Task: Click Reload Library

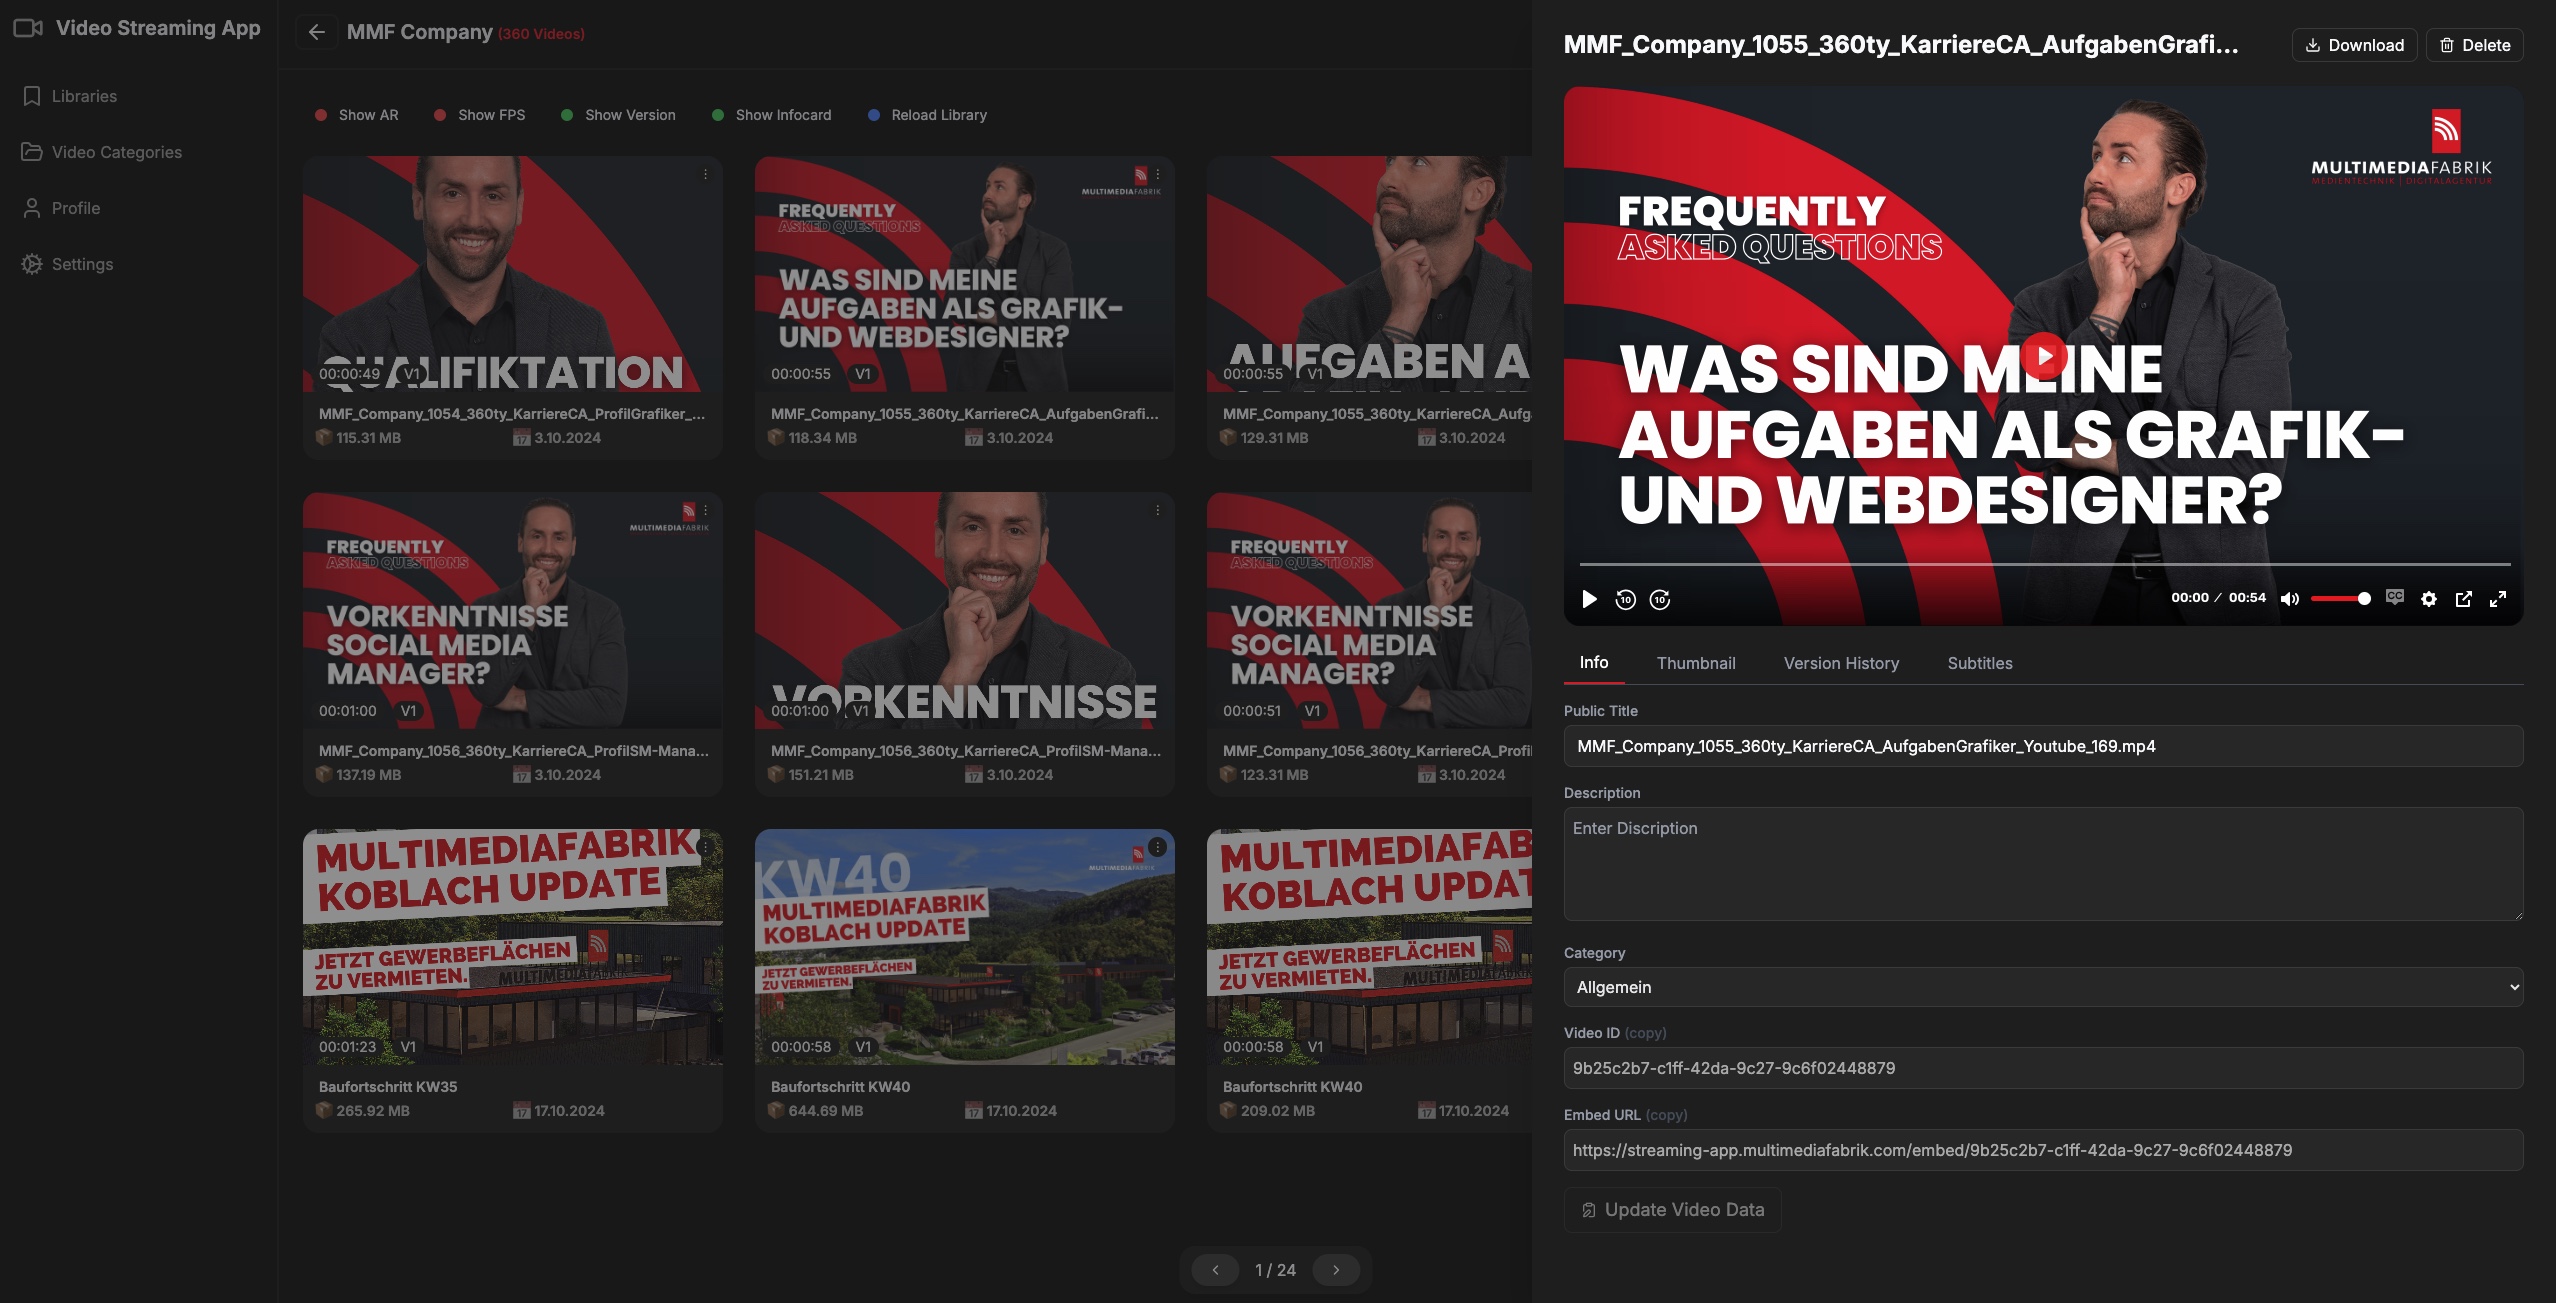Action: [x=928, y=115]
